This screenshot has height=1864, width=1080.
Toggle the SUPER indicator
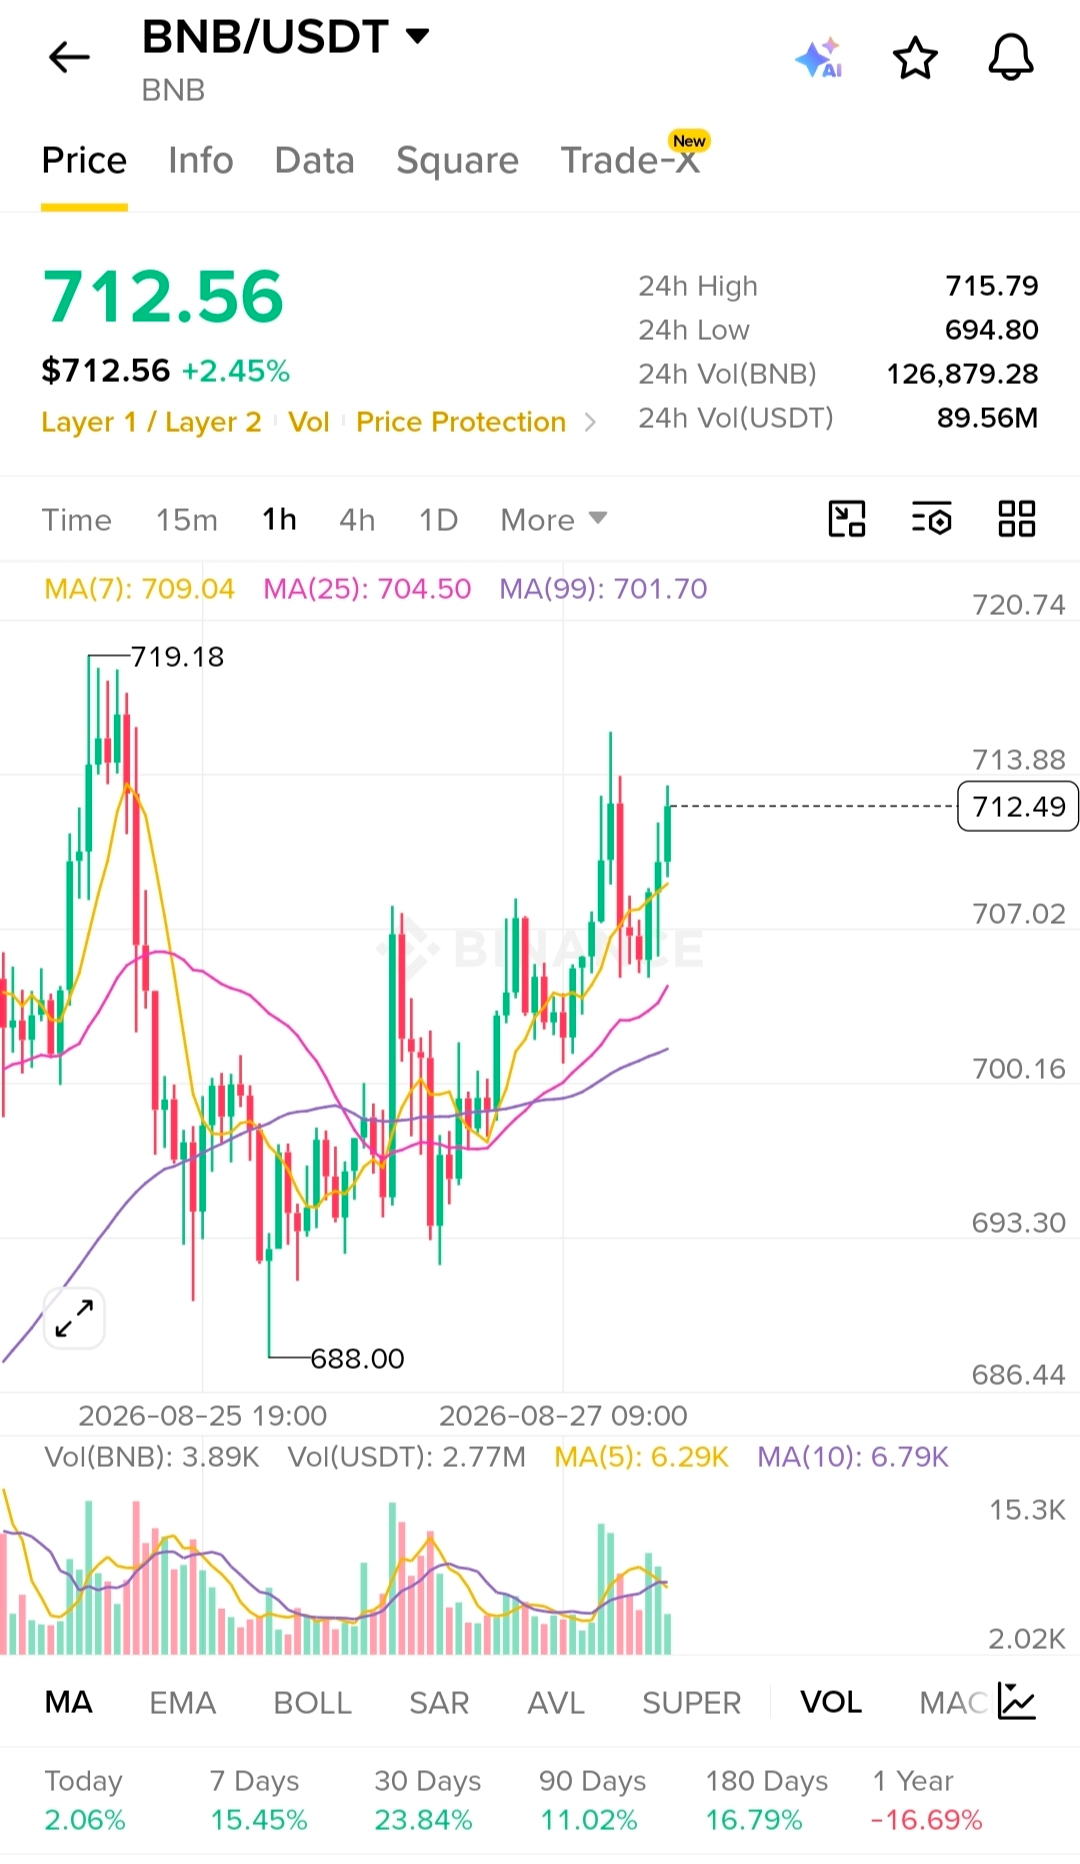[692, 1702]
